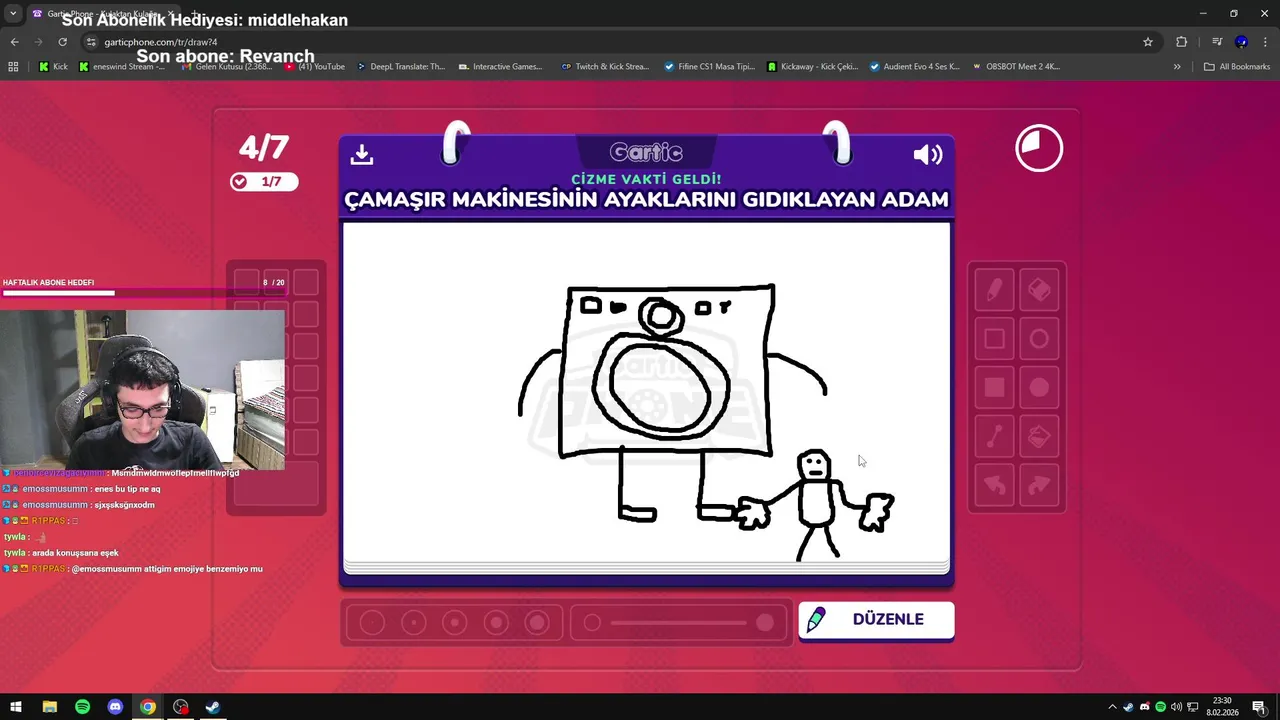Click the DÜZENLE edit button

(x=876, y=620)
